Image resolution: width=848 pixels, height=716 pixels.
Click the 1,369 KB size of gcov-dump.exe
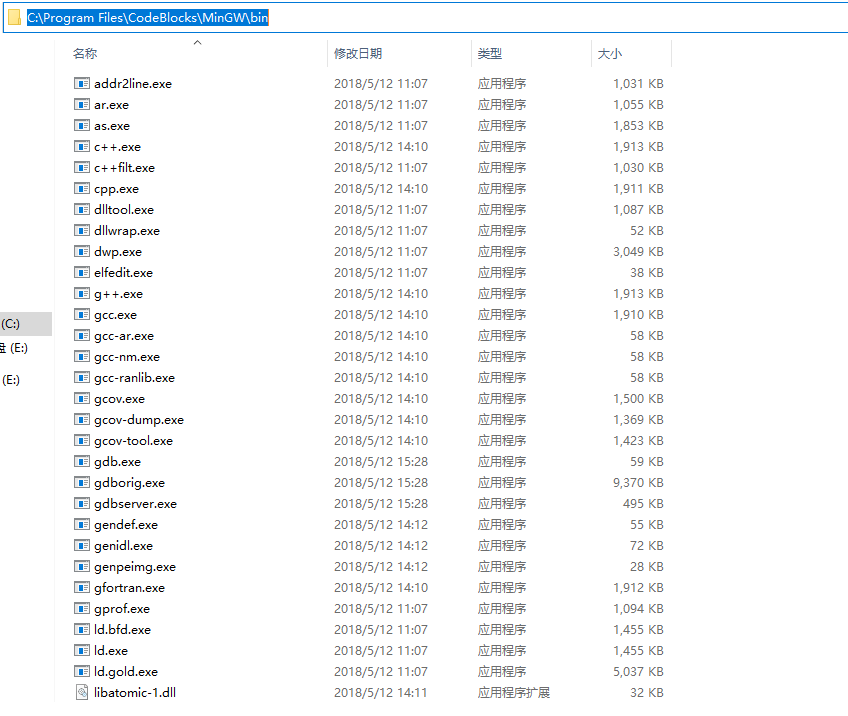(638, 420)
